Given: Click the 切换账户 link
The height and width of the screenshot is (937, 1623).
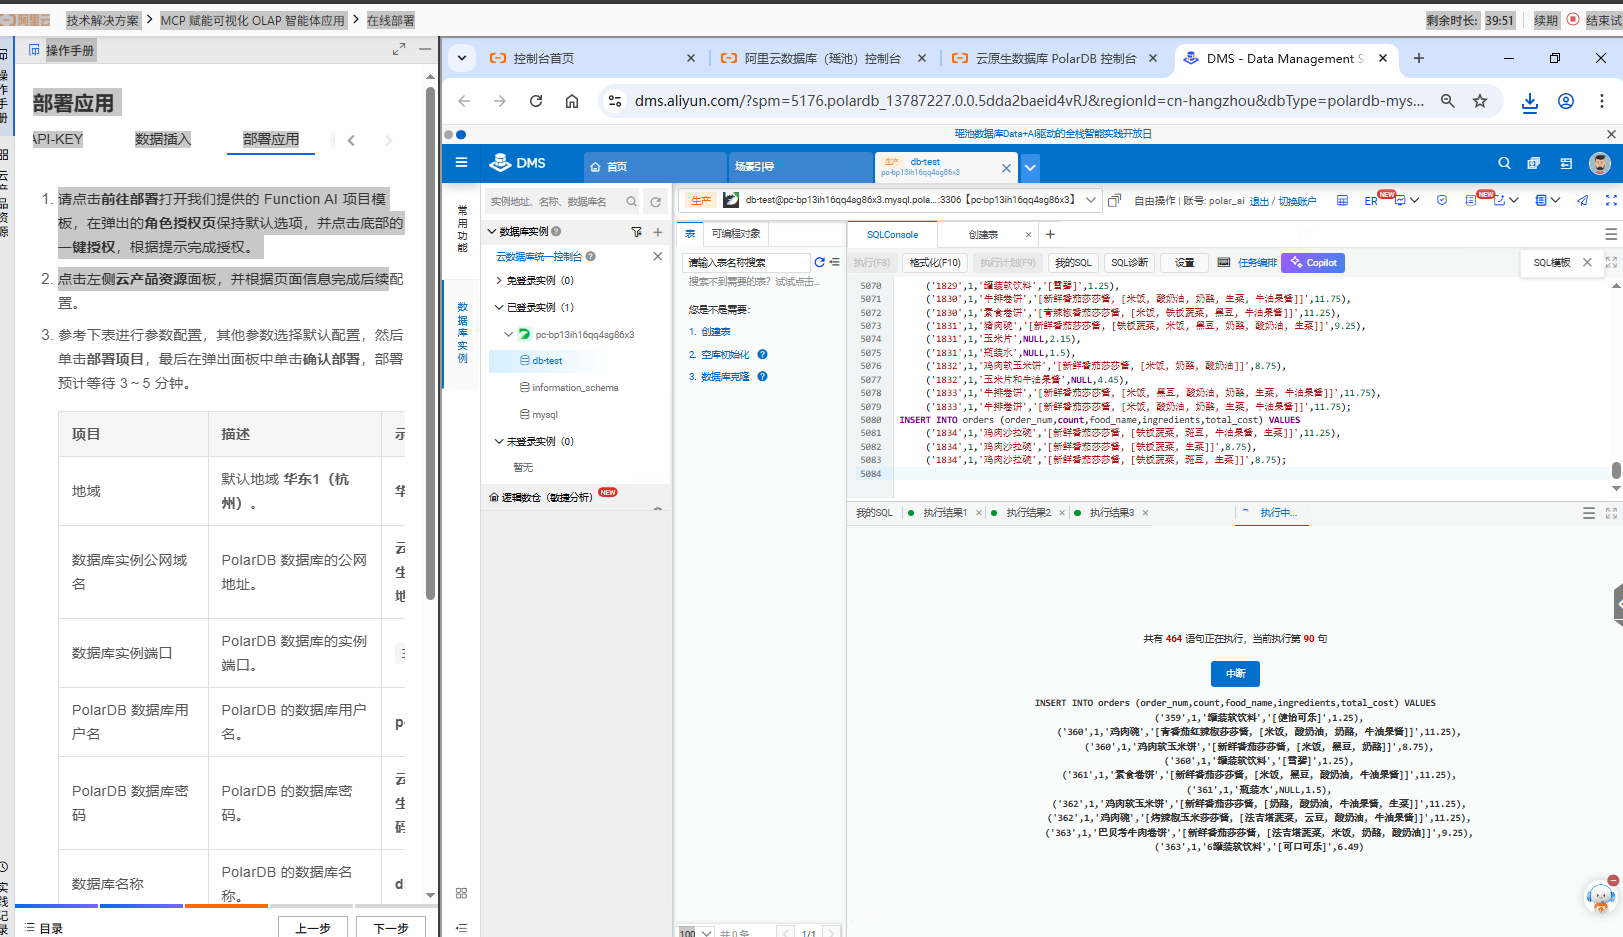Looking at the screenshot, I should [x=1297, y=201].
